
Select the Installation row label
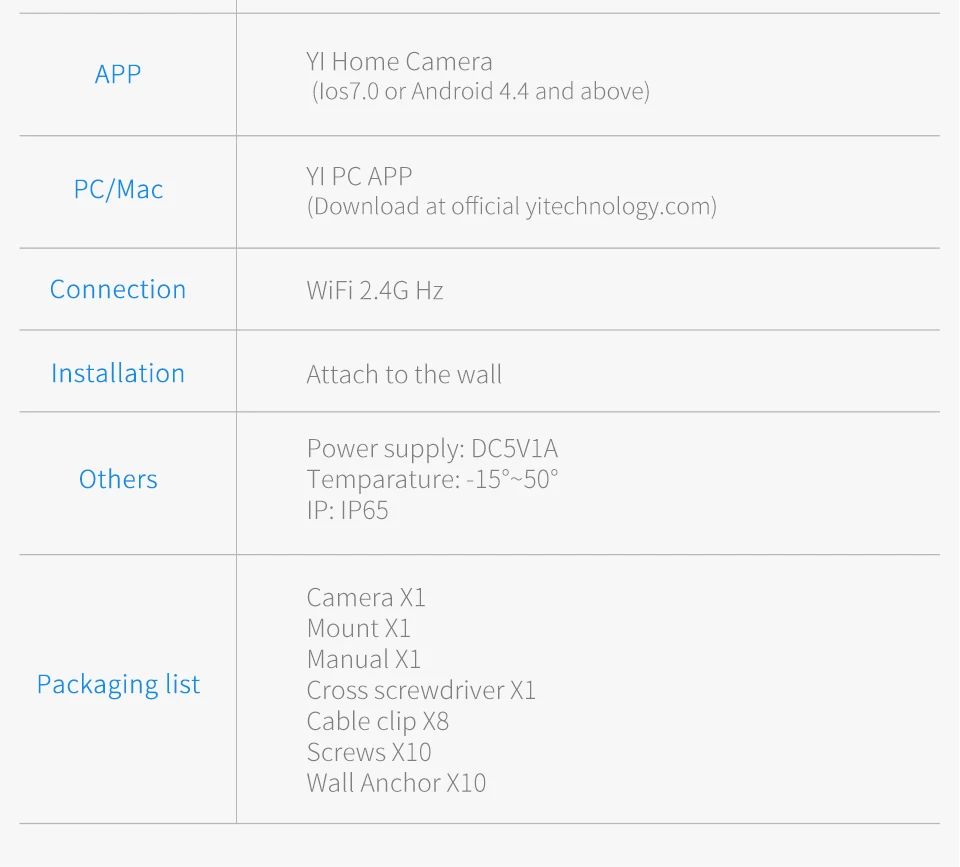[118, 374]
